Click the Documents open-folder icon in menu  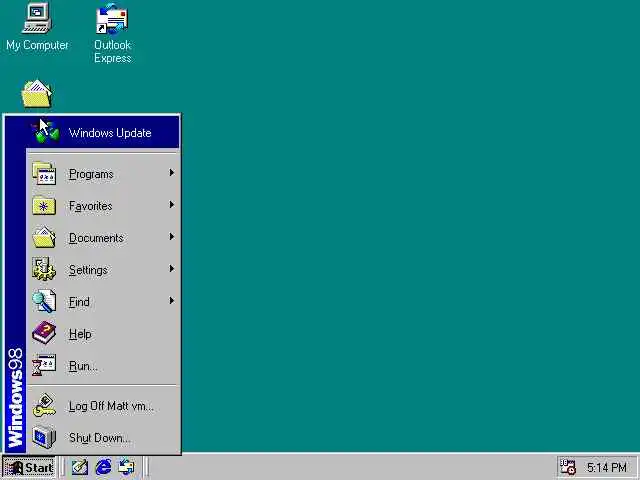click(44, 238)
